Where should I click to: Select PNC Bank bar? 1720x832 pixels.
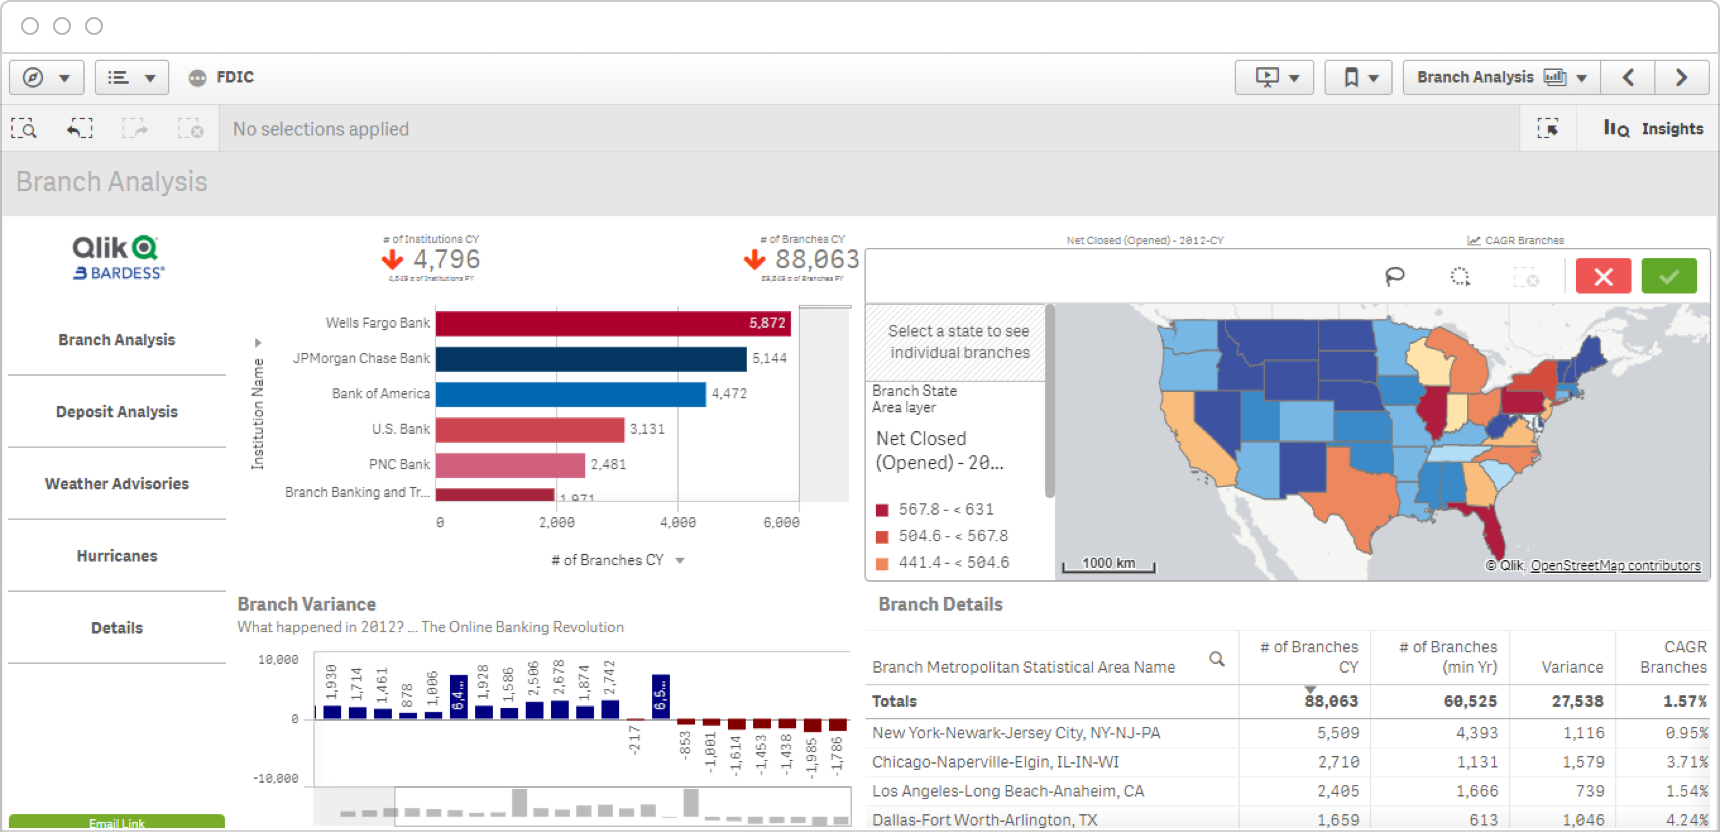click(x=510, y=465)
